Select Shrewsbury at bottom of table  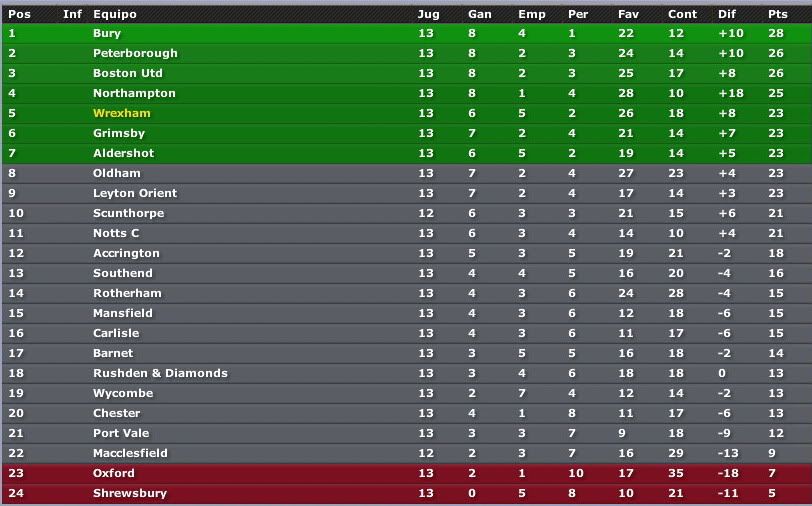point(130,494)
